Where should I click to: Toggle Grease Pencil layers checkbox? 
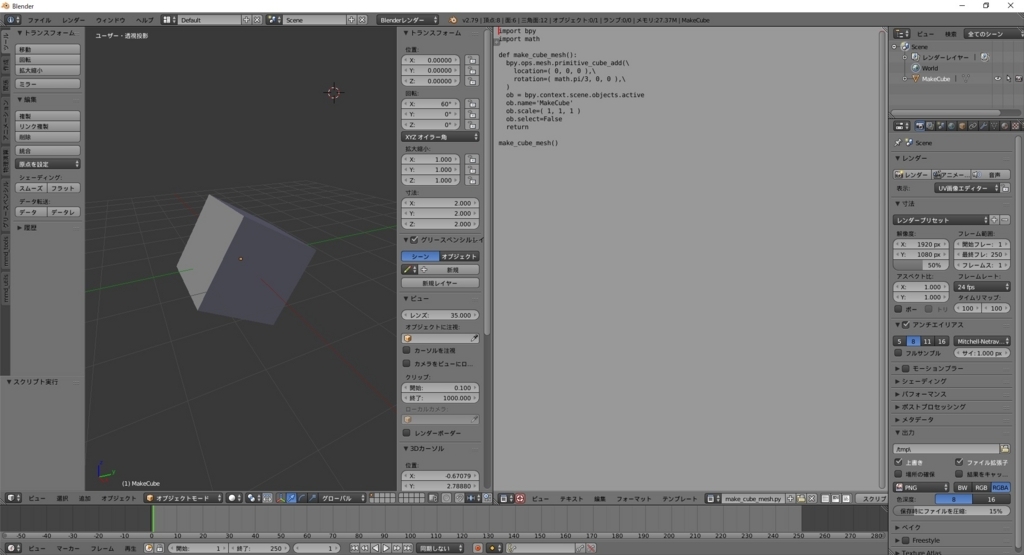point(414,240)
